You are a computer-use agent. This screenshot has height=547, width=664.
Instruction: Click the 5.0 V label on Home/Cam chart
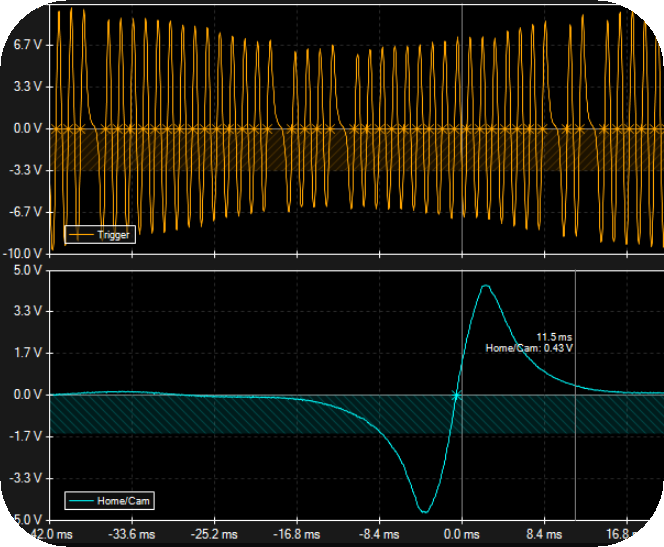(26, 271)
